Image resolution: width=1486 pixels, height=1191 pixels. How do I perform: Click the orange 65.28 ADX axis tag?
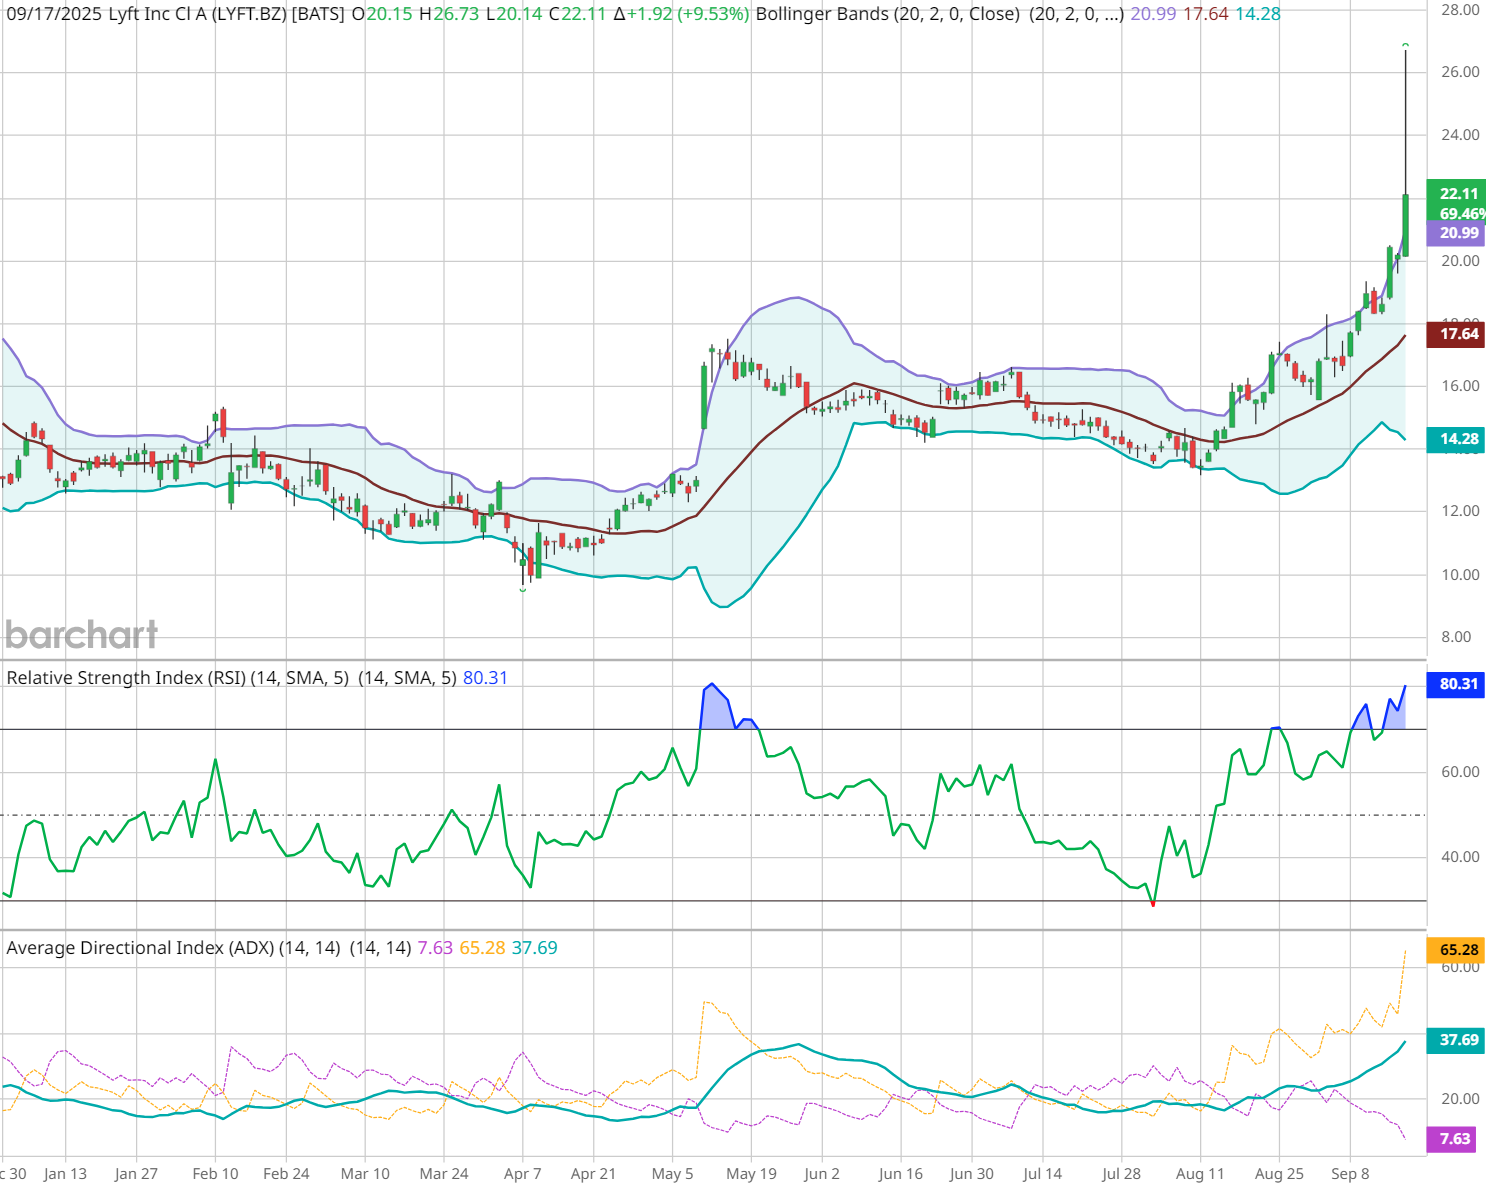[1458, 950]
